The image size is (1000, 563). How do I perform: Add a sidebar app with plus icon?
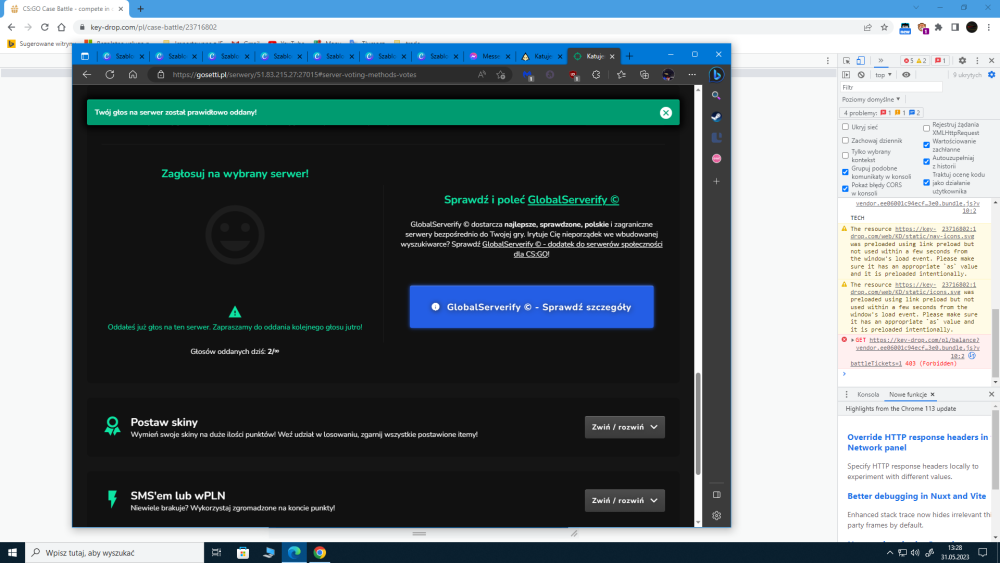point(716,181)
